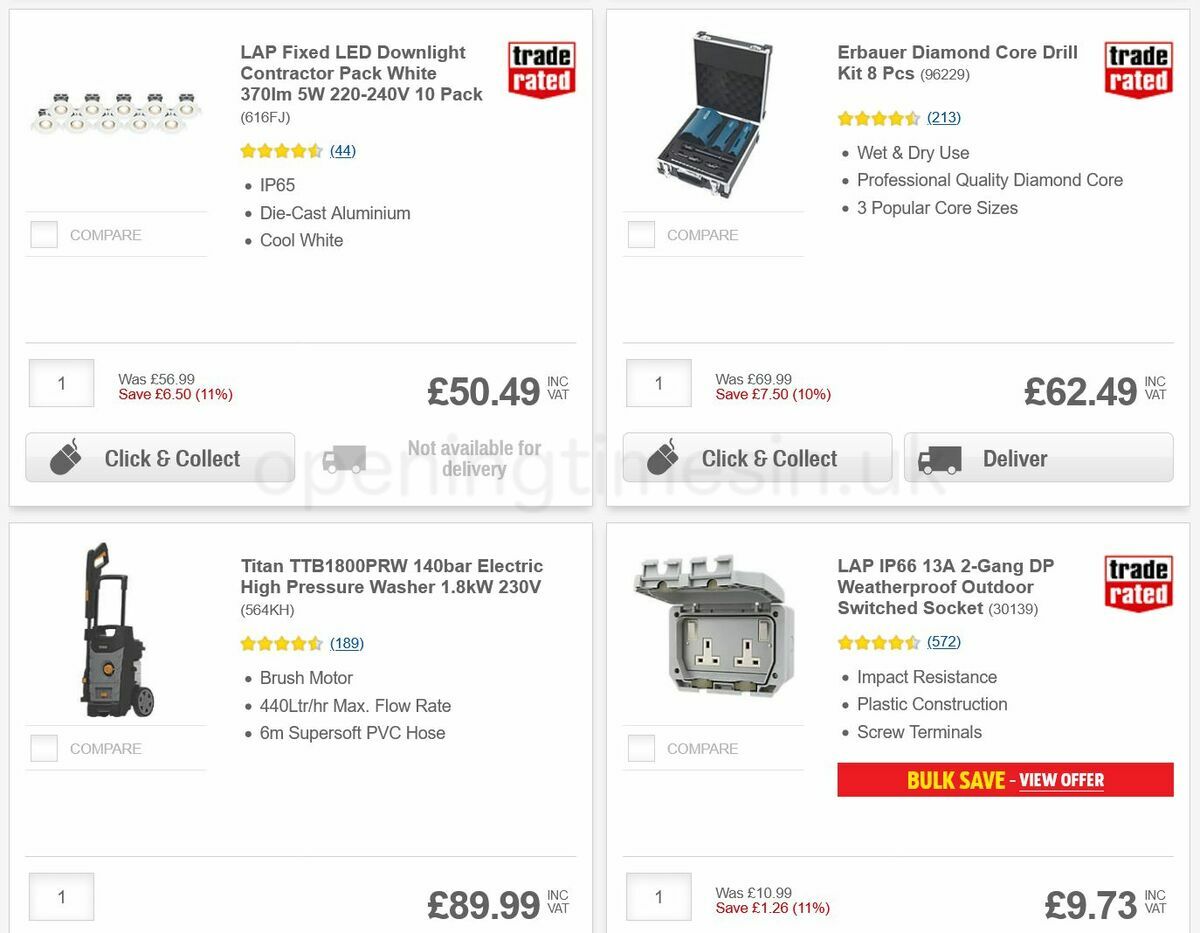Viewport: 1200px width, 933px height.
Task: Click the quantity input for the pressure washer
Action: [x=61, y=897]
